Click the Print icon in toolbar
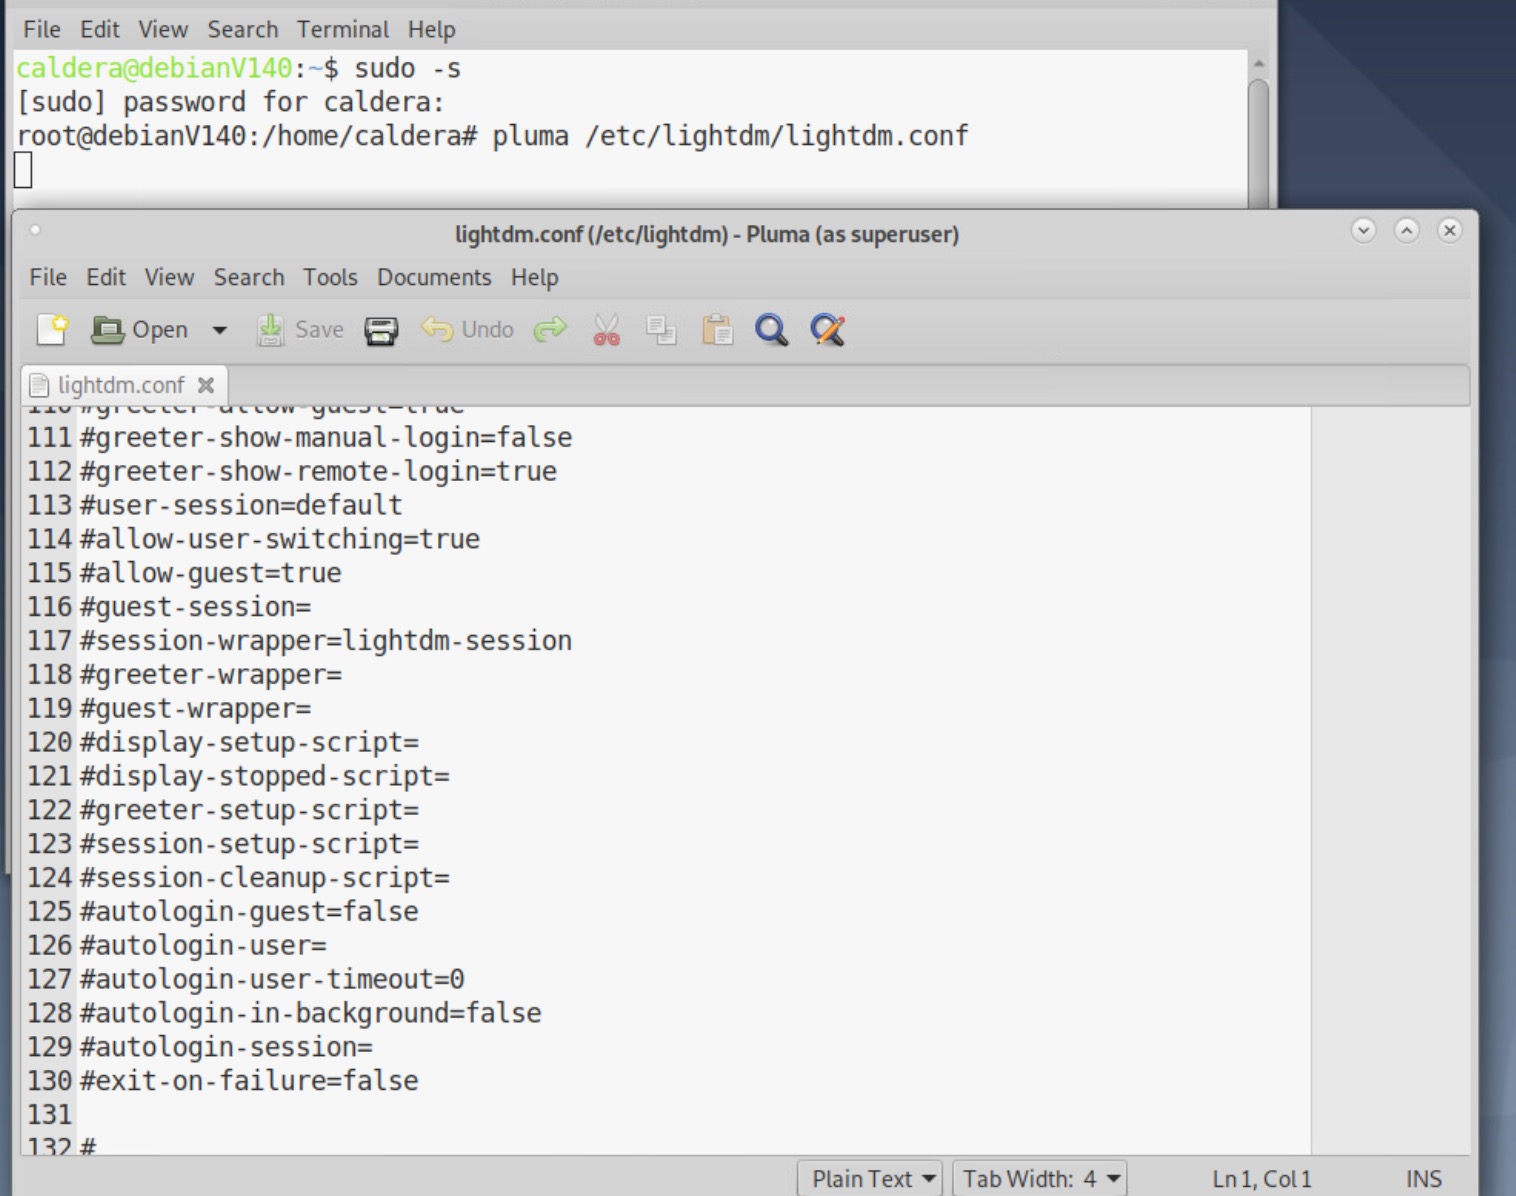Viewport: 1516px width, 1196px height. coord(381,330)
